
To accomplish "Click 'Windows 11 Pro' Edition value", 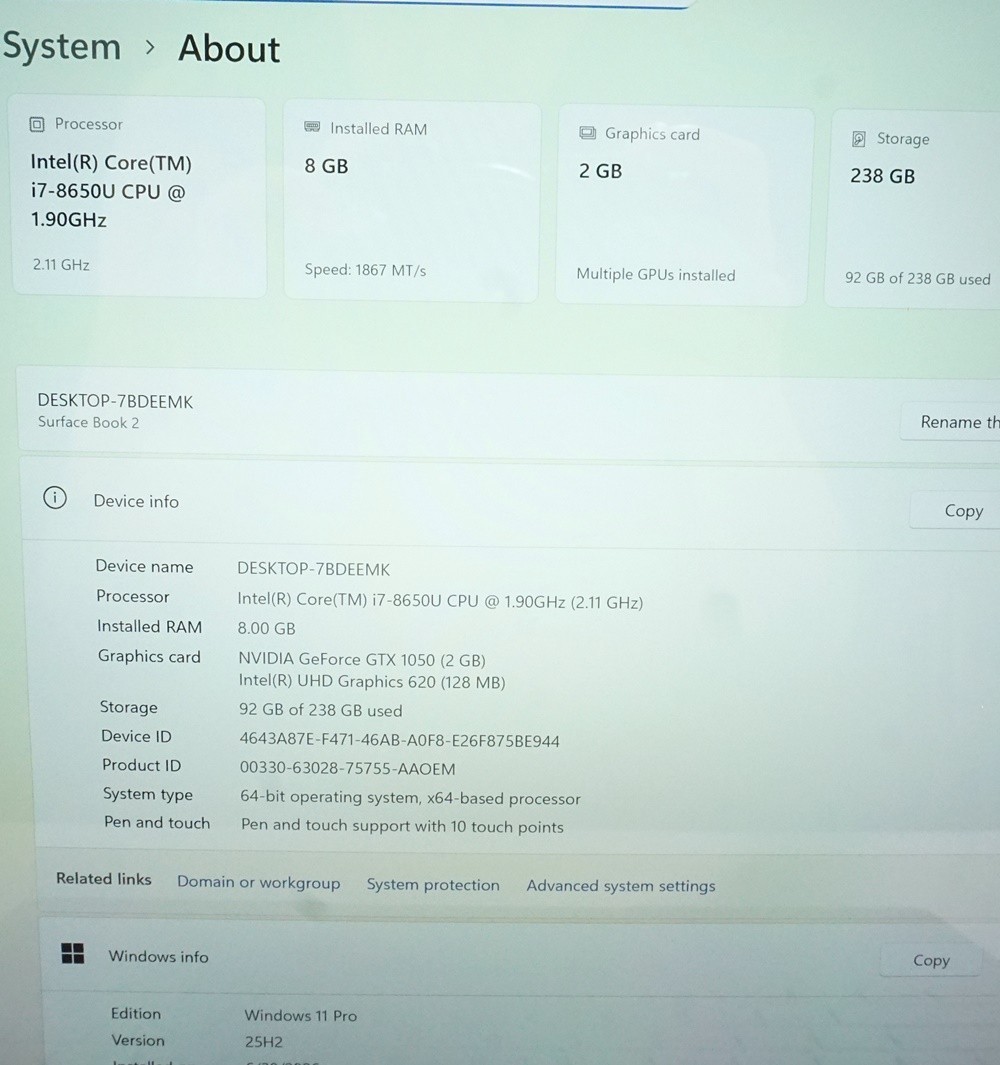I will 300,1015.
